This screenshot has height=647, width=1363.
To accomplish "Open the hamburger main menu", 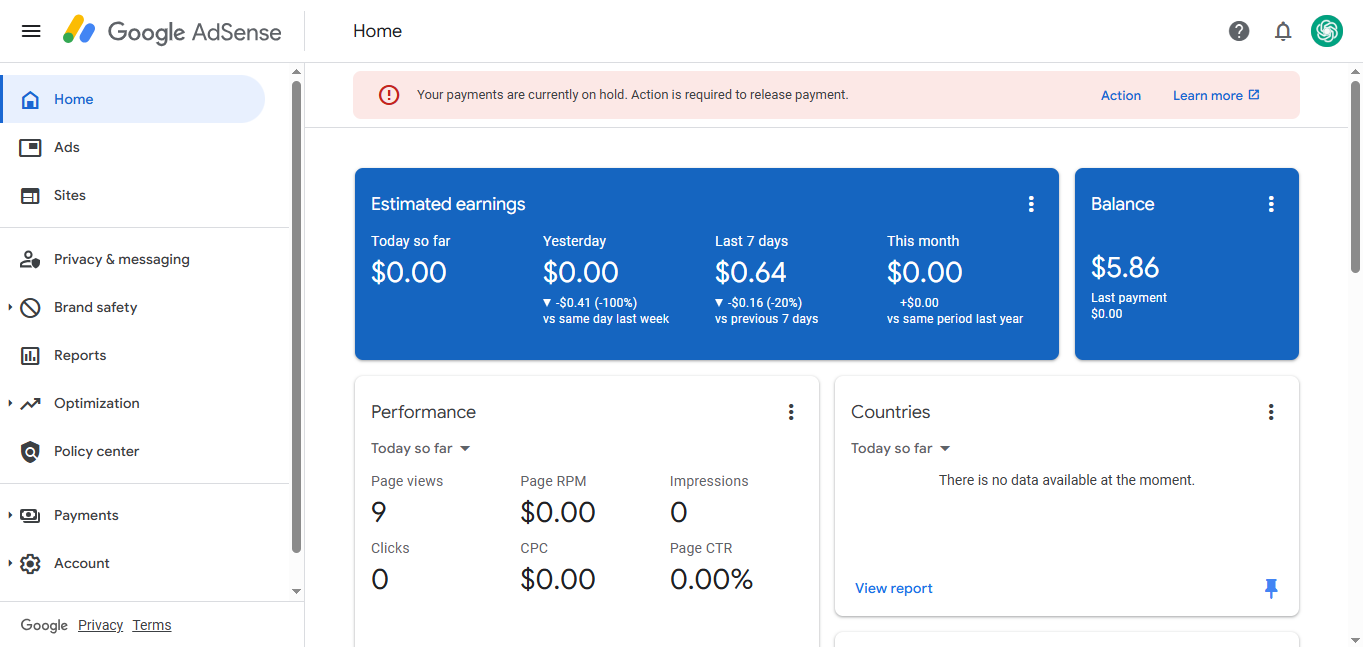I will pos(31,31).
